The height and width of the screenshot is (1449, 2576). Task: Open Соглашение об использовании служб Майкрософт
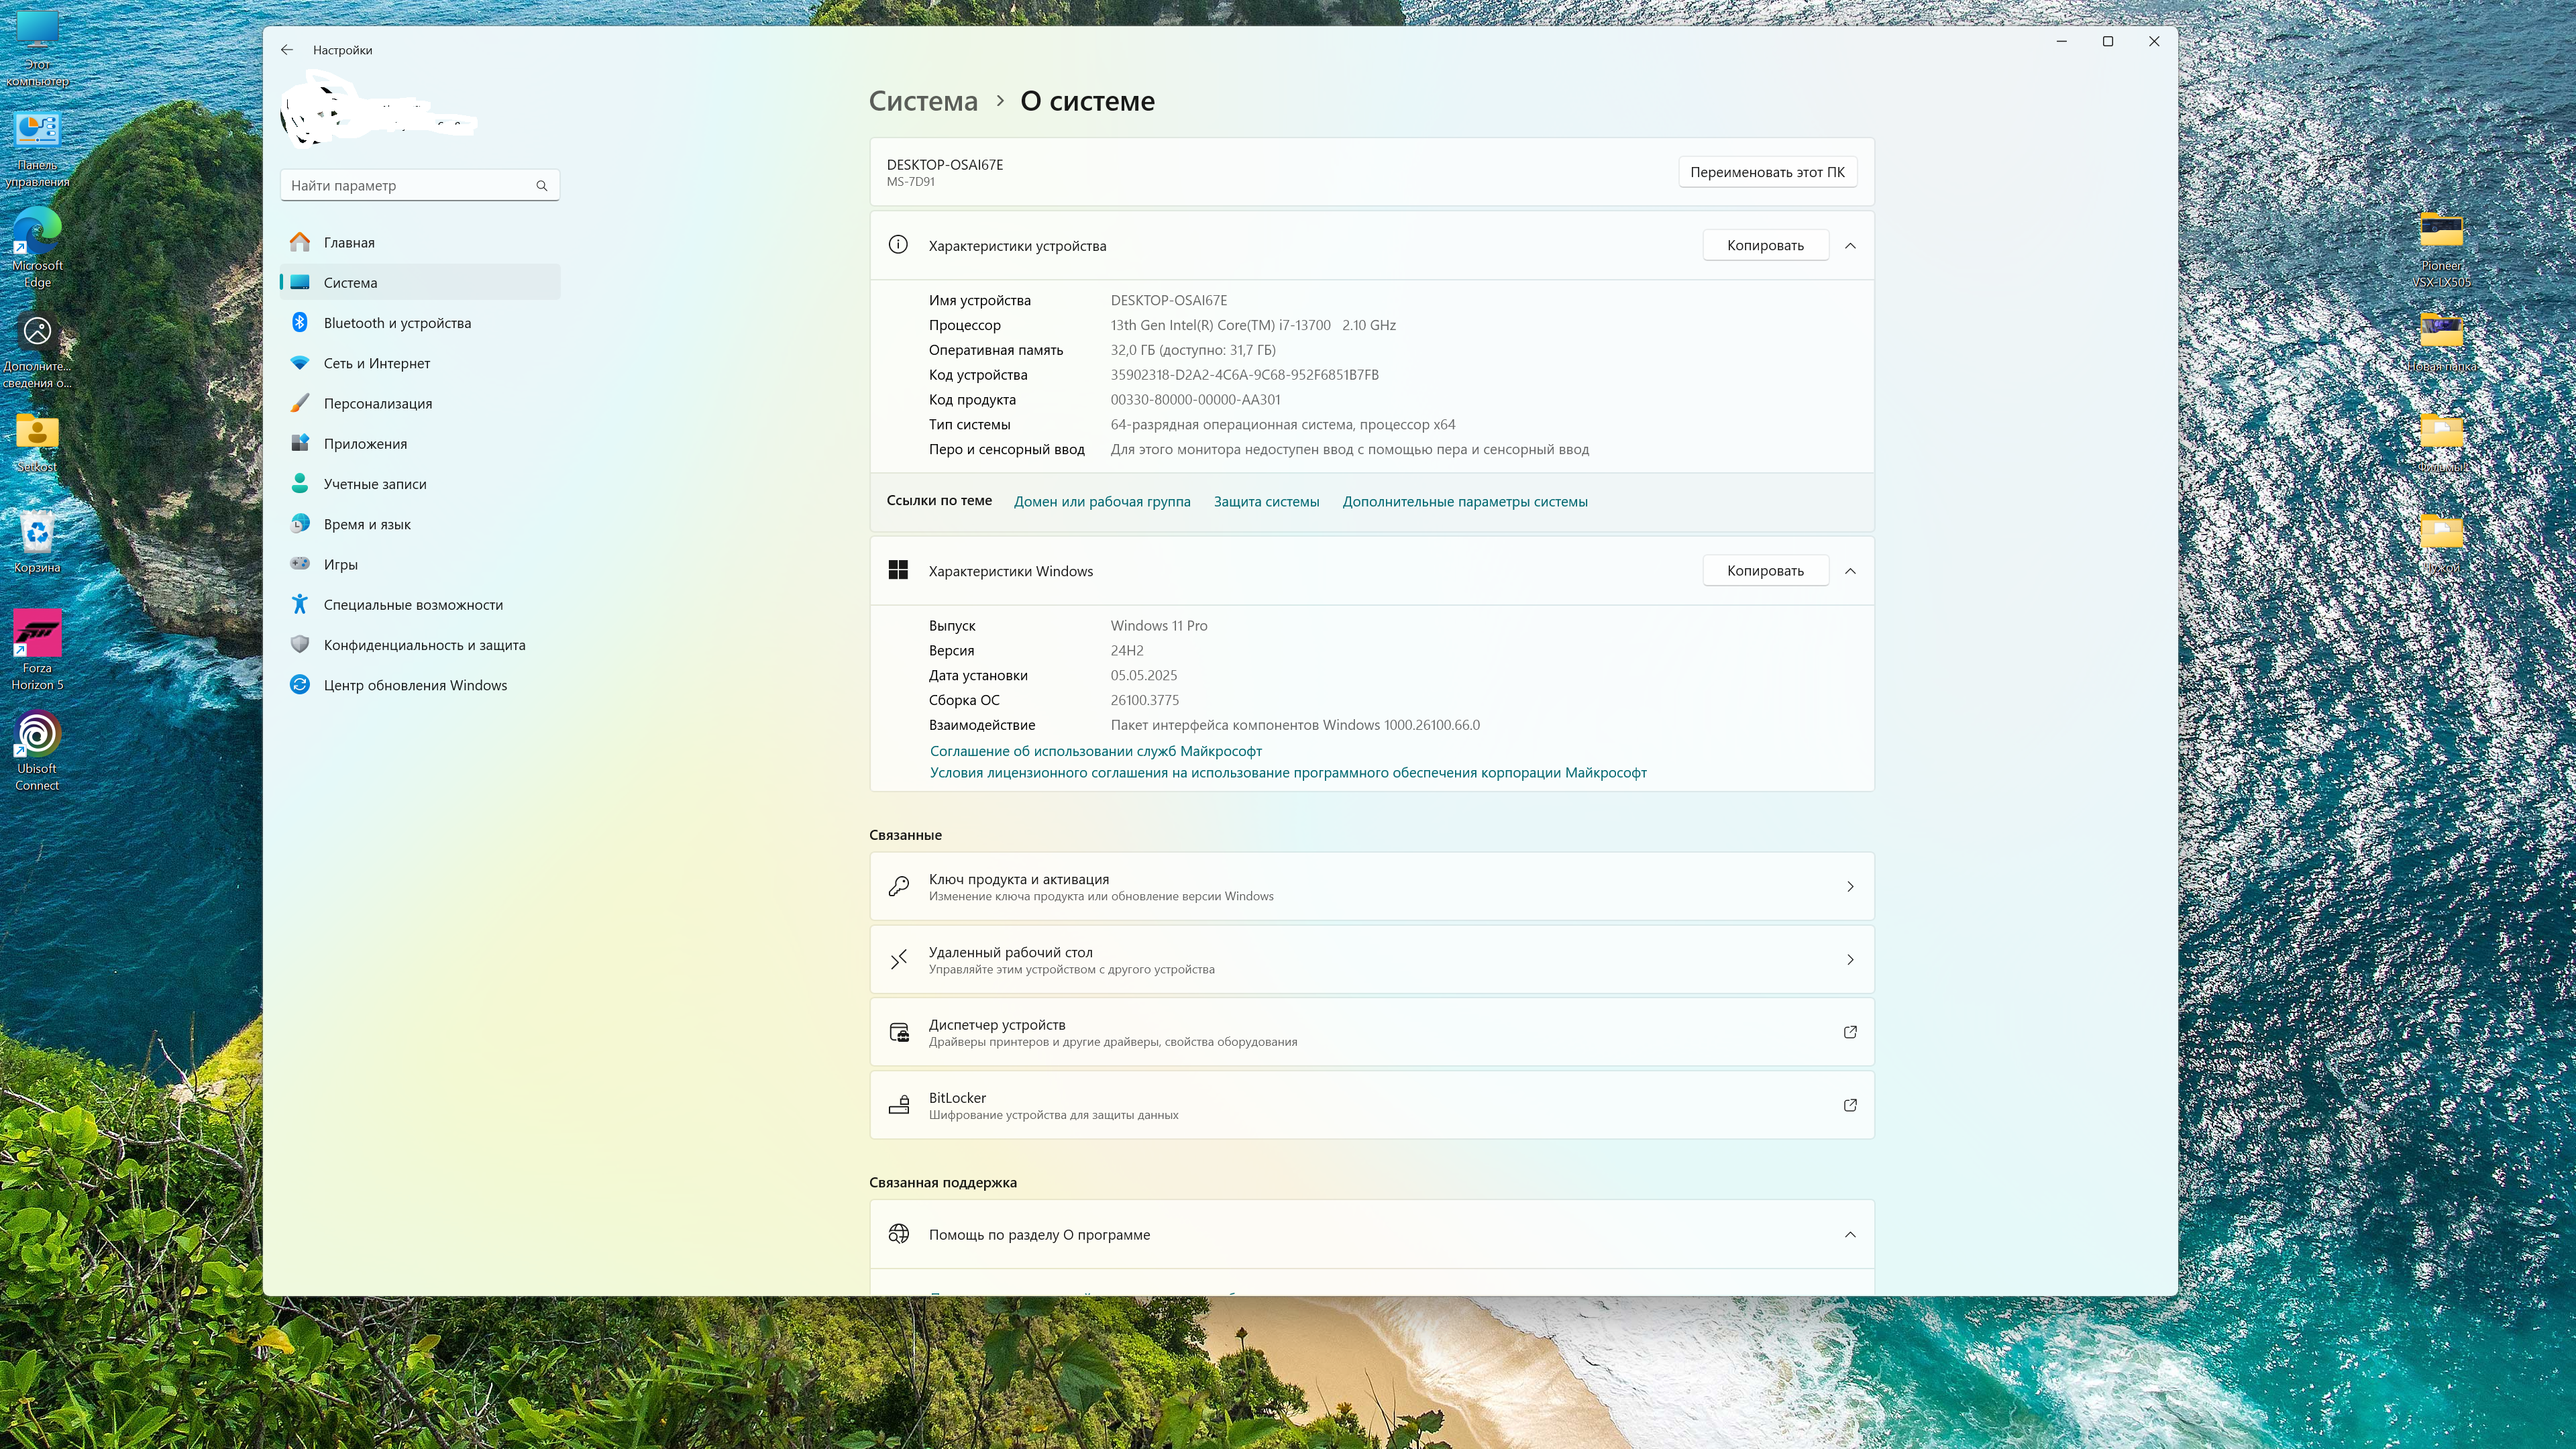[1096, 751]
